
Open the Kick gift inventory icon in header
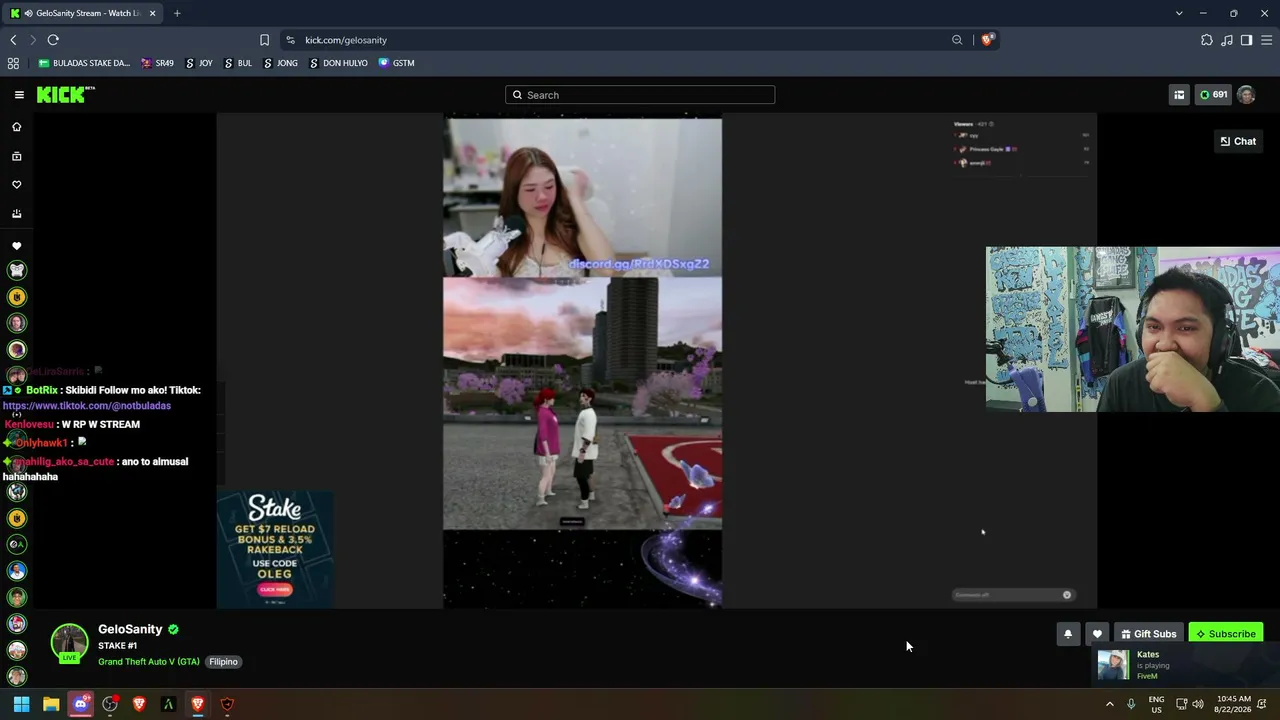pos(1179,95)
